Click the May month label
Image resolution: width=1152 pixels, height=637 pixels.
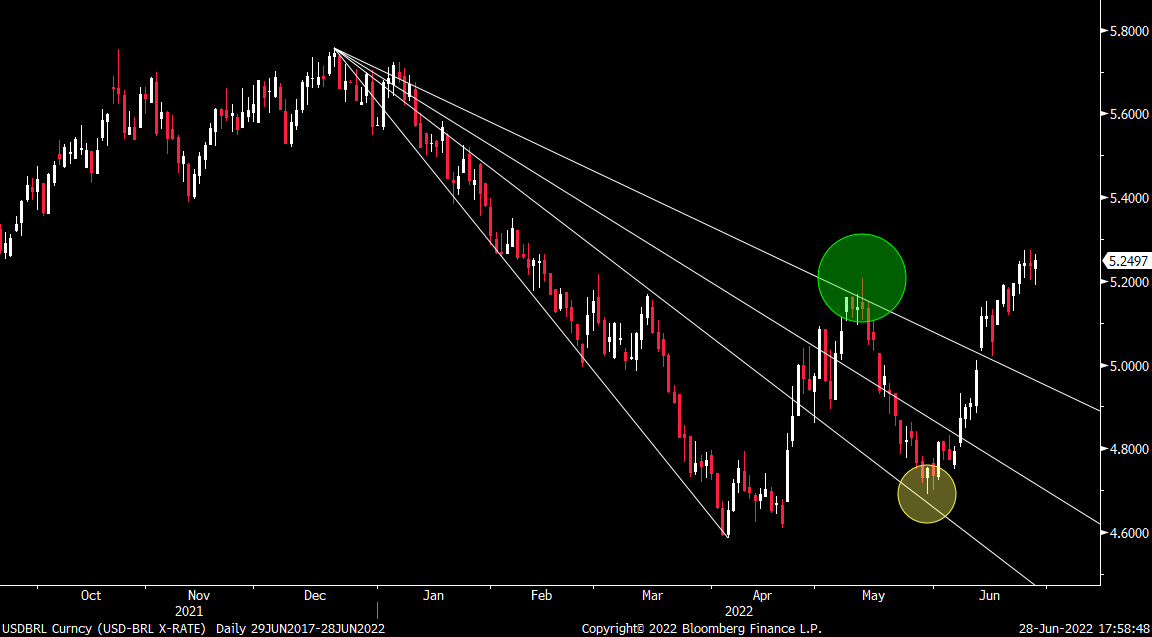pyautogui.click(x=874, y=595)
